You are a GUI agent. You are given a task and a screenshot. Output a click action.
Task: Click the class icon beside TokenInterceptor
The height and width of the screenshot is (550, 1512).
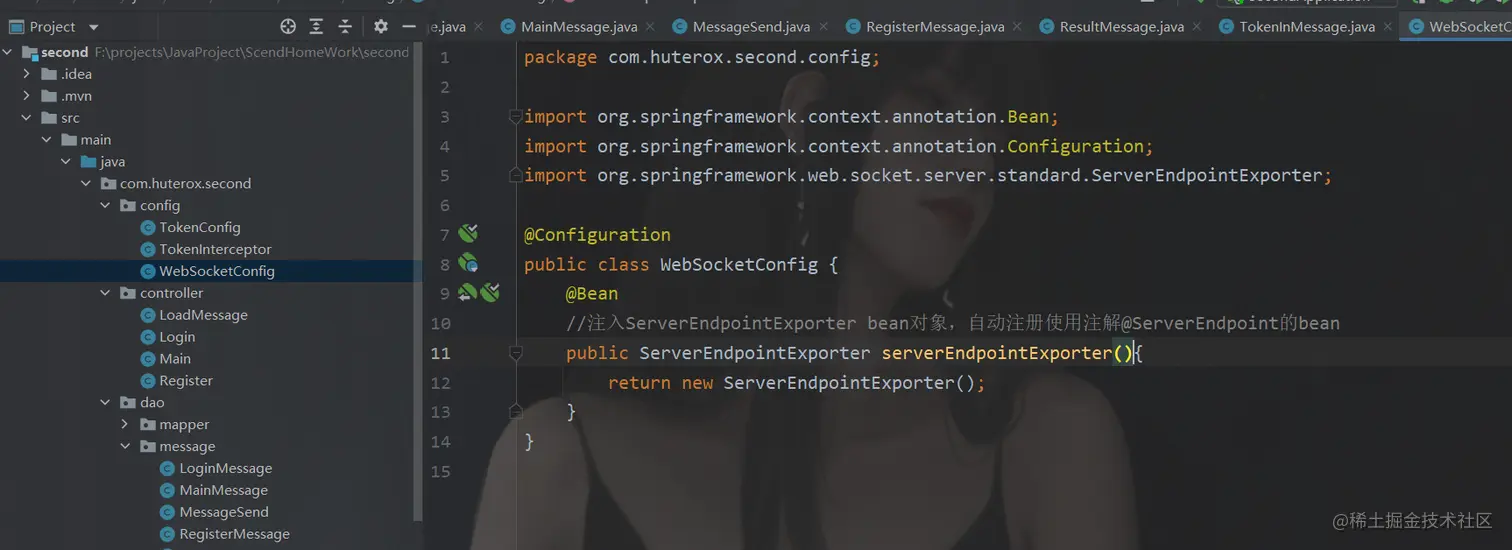coord(148,250)
